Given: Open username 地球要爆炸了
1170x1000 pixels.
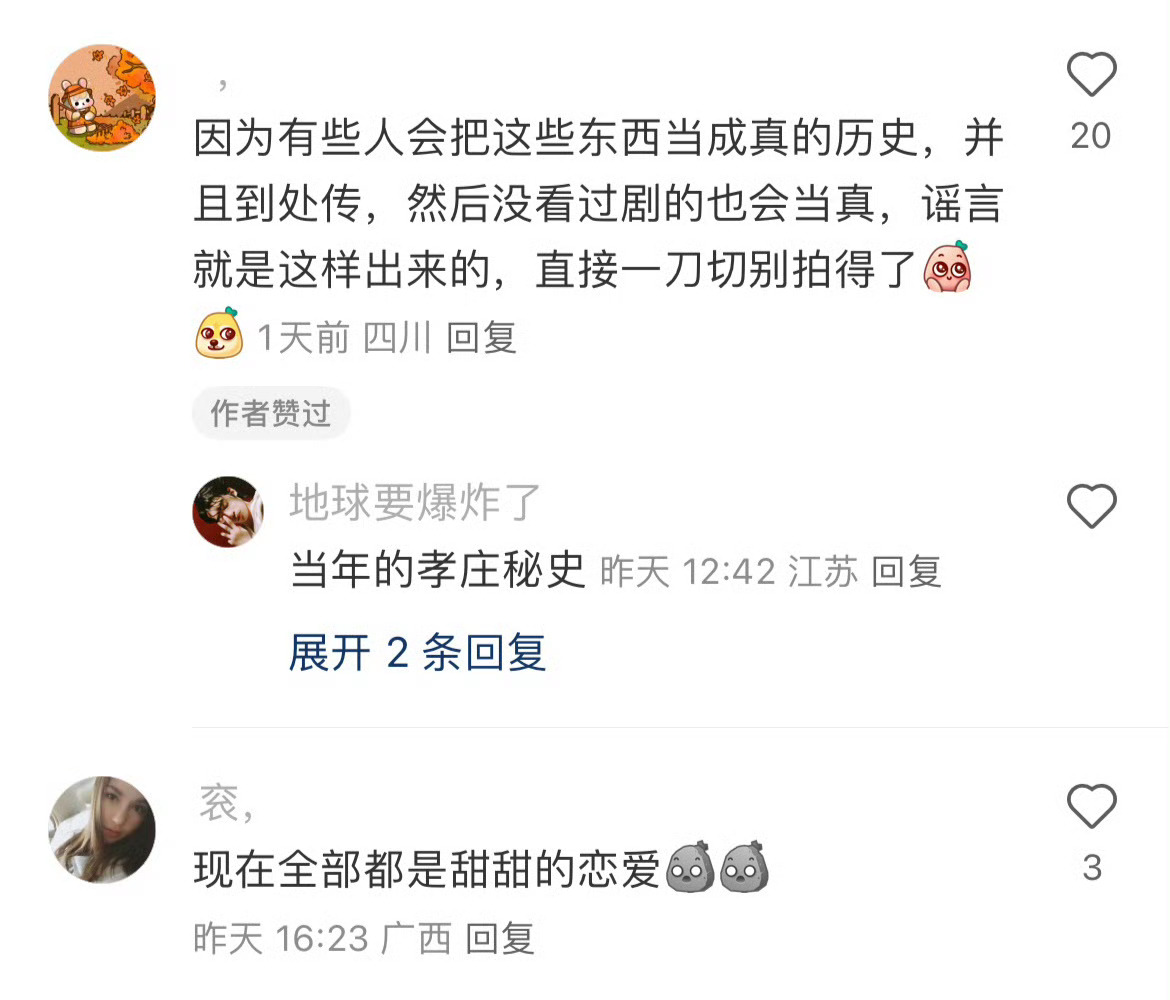Looking at the screenshot, I should tap(415, 502).
